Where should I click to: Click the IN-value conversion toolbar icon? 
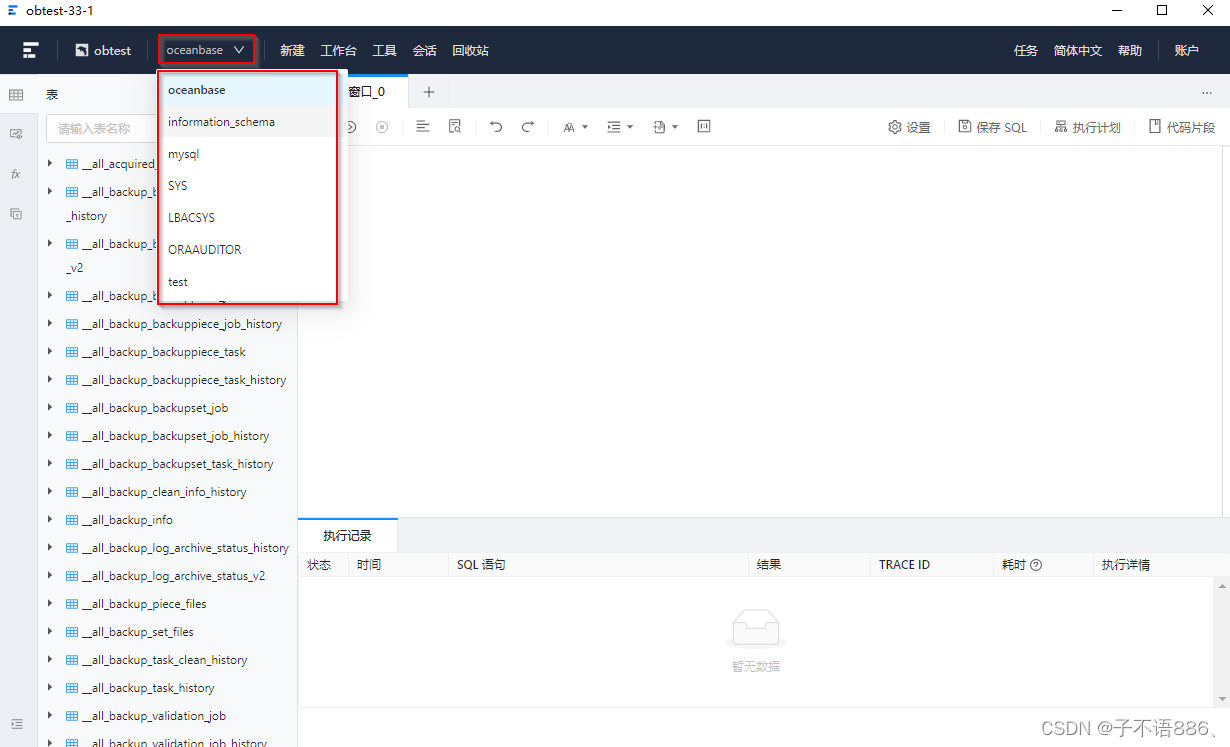(x=704, y=127)
